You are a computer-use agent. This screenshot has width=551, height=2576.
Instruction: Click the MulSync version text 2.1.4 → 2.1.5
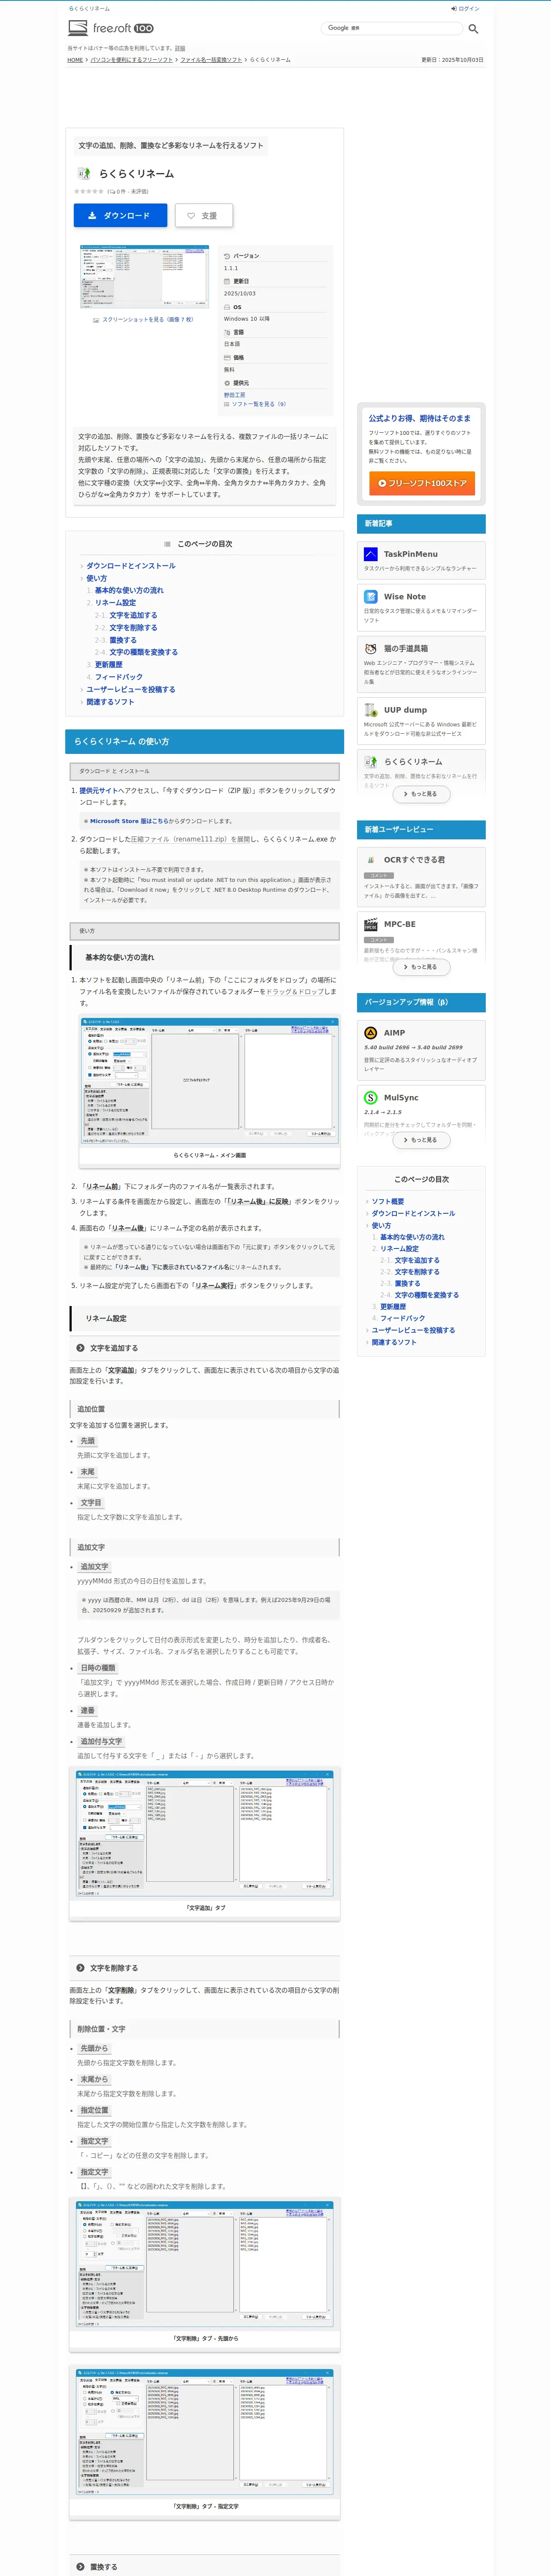pyautogui.click(x=383, y=1112)
